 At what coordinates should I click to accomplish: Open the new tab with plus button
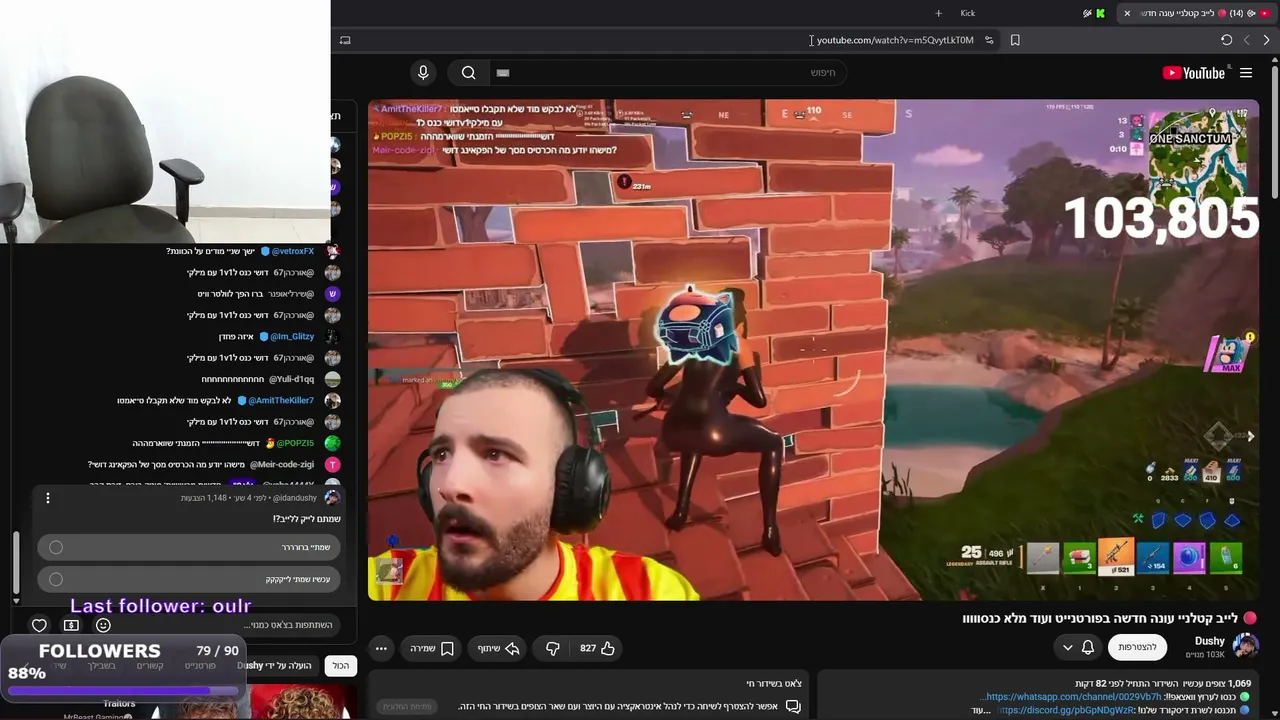(x=938, y=13)
